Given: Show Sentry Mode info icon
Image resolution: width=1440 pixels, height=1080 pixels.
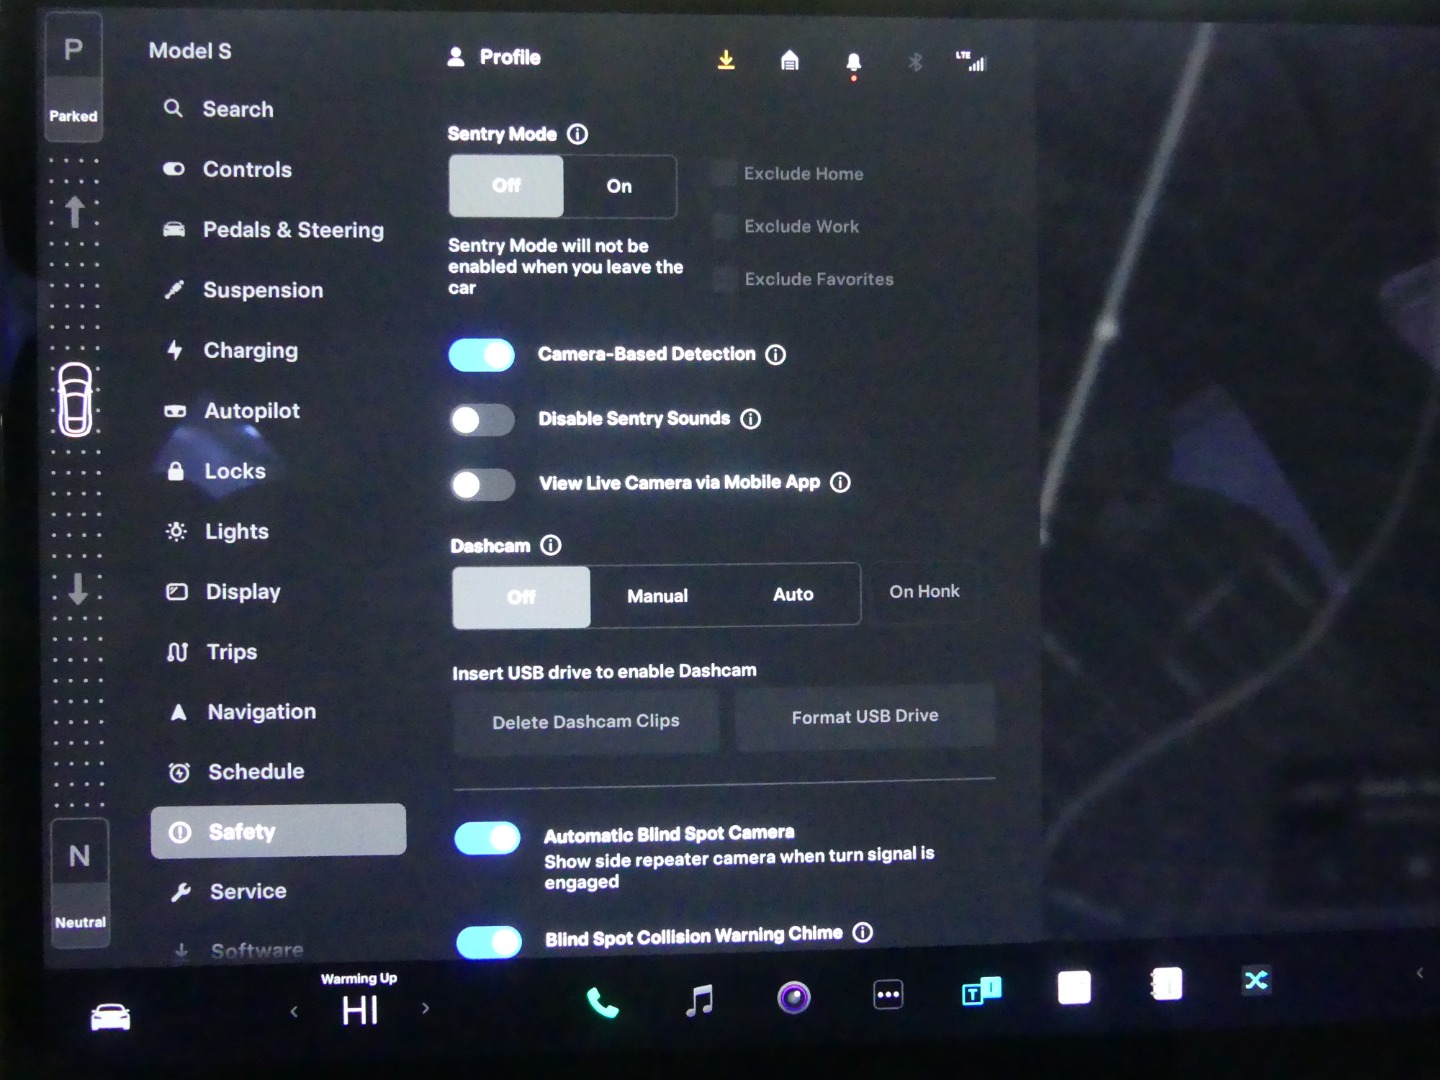Looking at the screenshot, I should tap(578, 134).
